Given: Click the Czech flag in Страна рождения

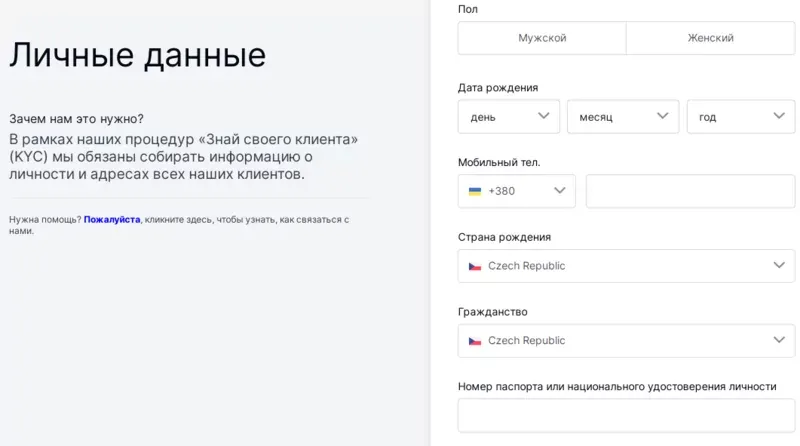Looking at the screenshot, I should point(475,266).
